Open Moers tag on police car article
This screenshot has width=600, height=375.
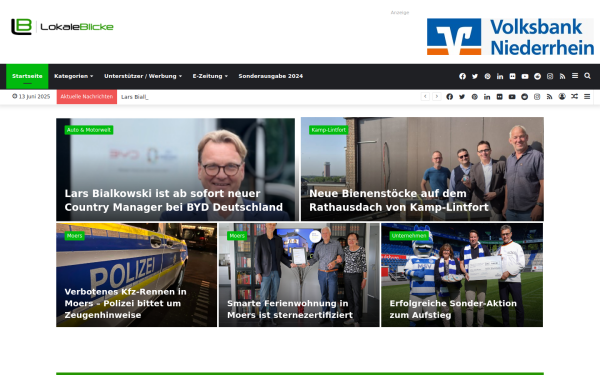74,236
